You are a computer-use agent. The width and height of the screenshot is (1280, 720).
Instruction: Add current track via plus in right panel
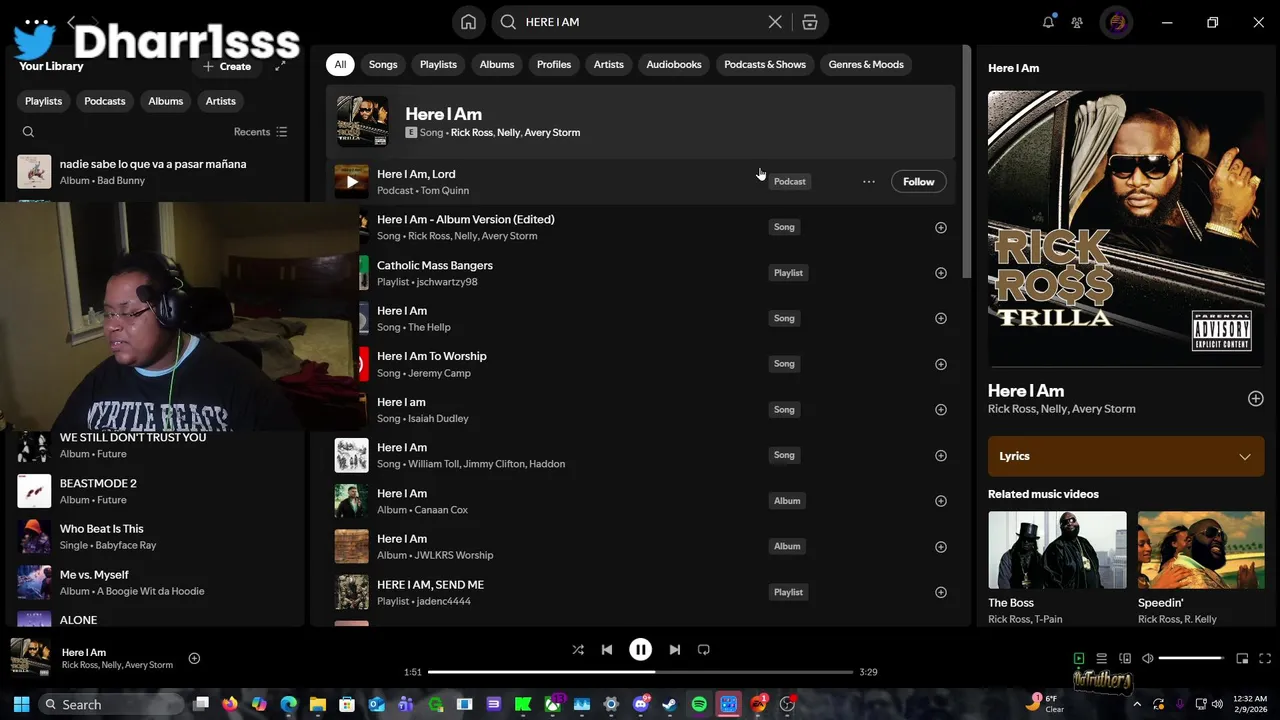tap(1255, 399)
